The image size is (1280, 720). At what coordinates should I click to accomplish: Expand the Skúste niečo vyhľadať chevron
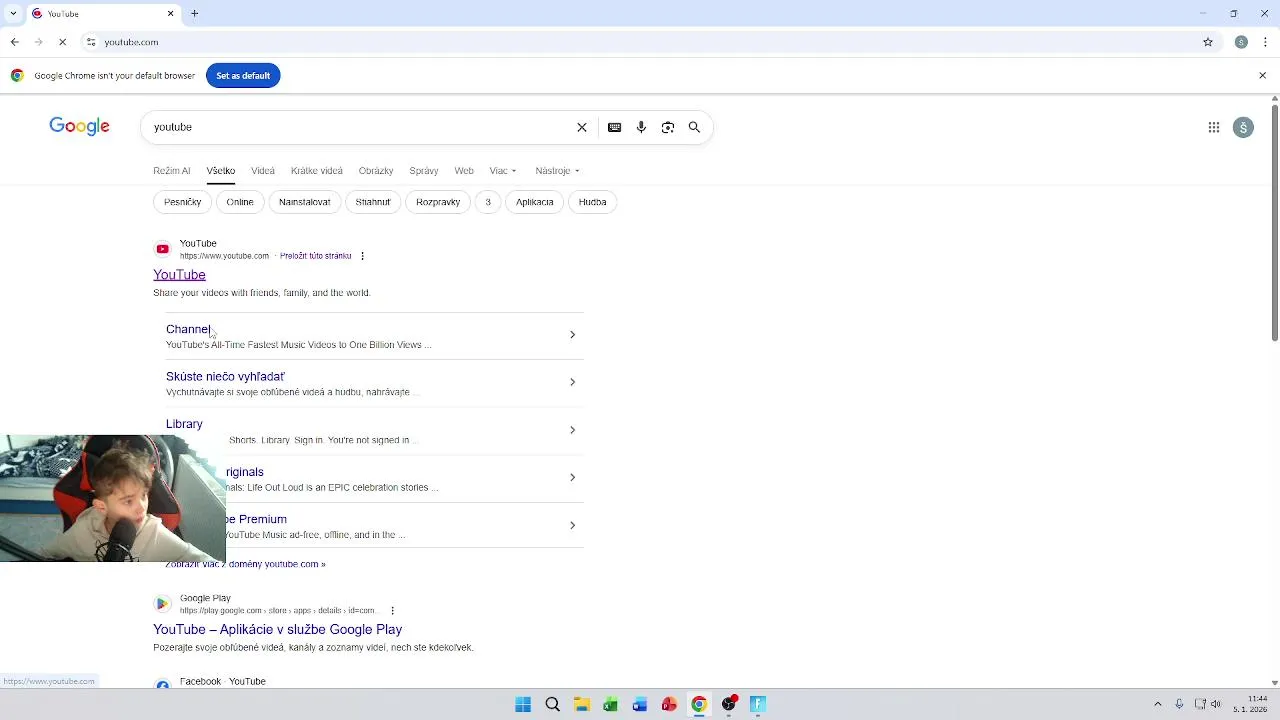[572, 382]
